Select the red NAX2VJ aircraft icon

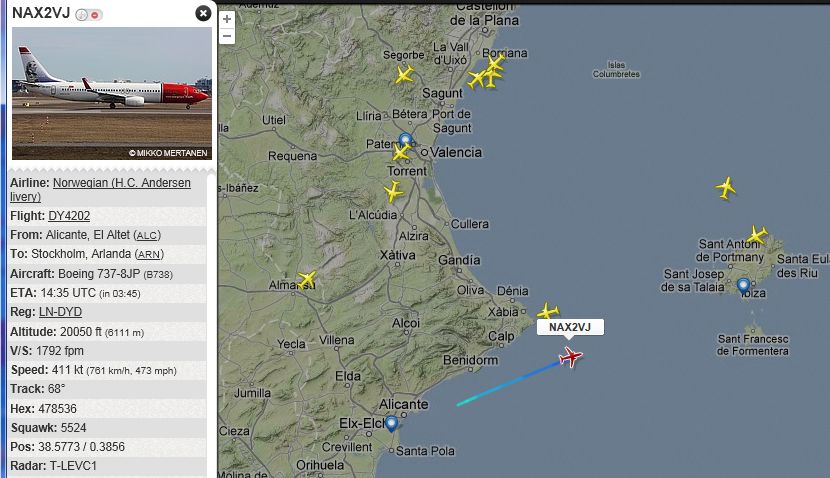click(571, 357)
